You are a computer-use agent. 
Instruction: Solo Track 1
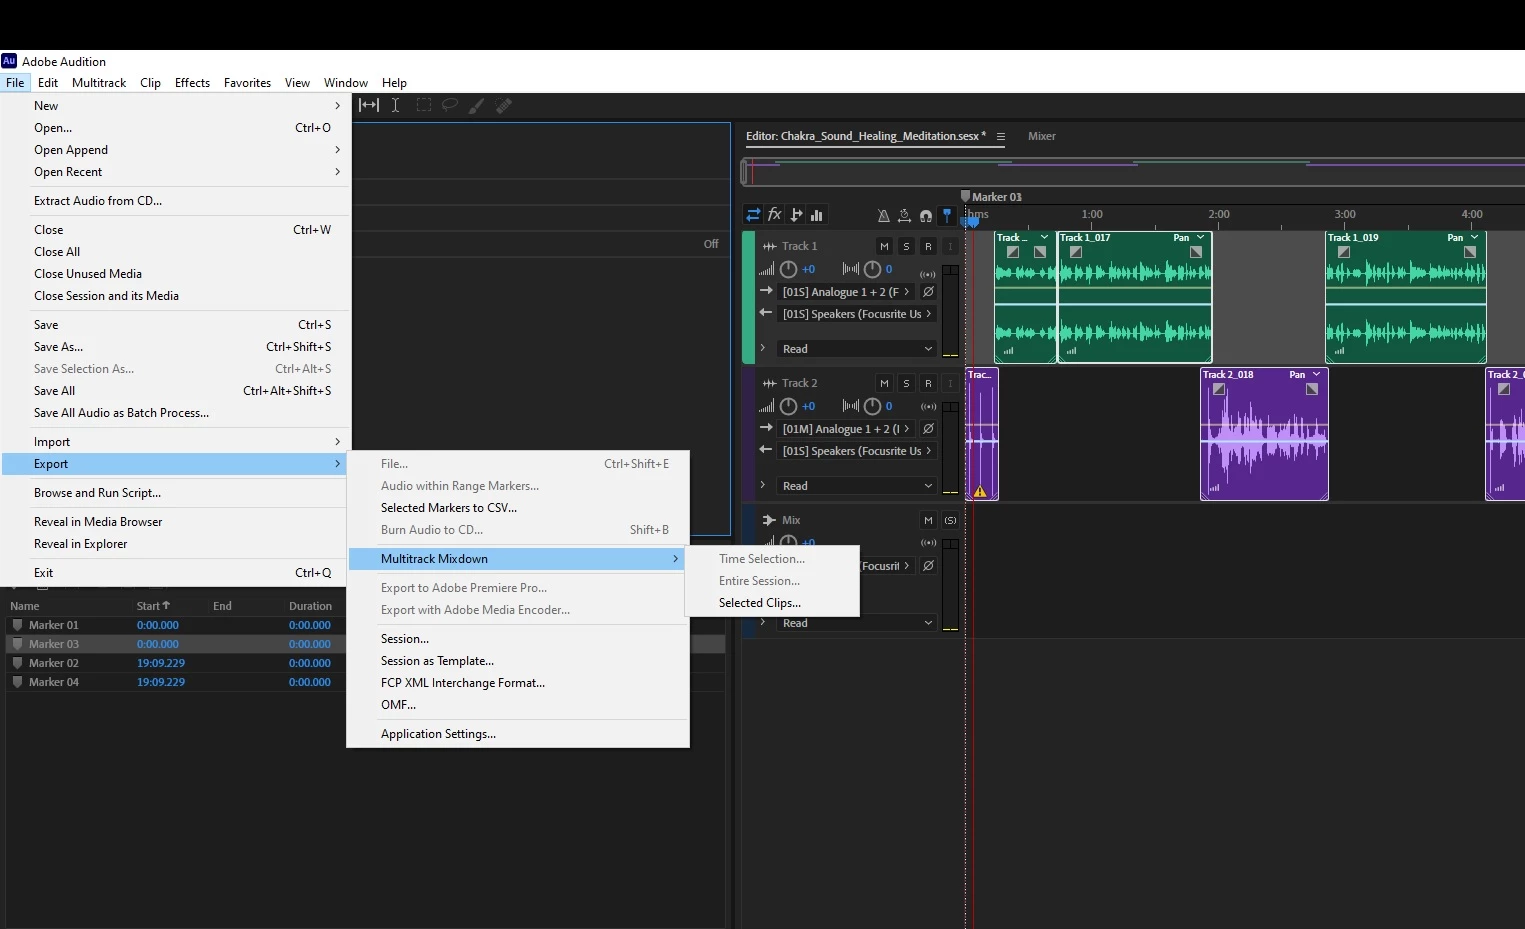pos(906,246)
